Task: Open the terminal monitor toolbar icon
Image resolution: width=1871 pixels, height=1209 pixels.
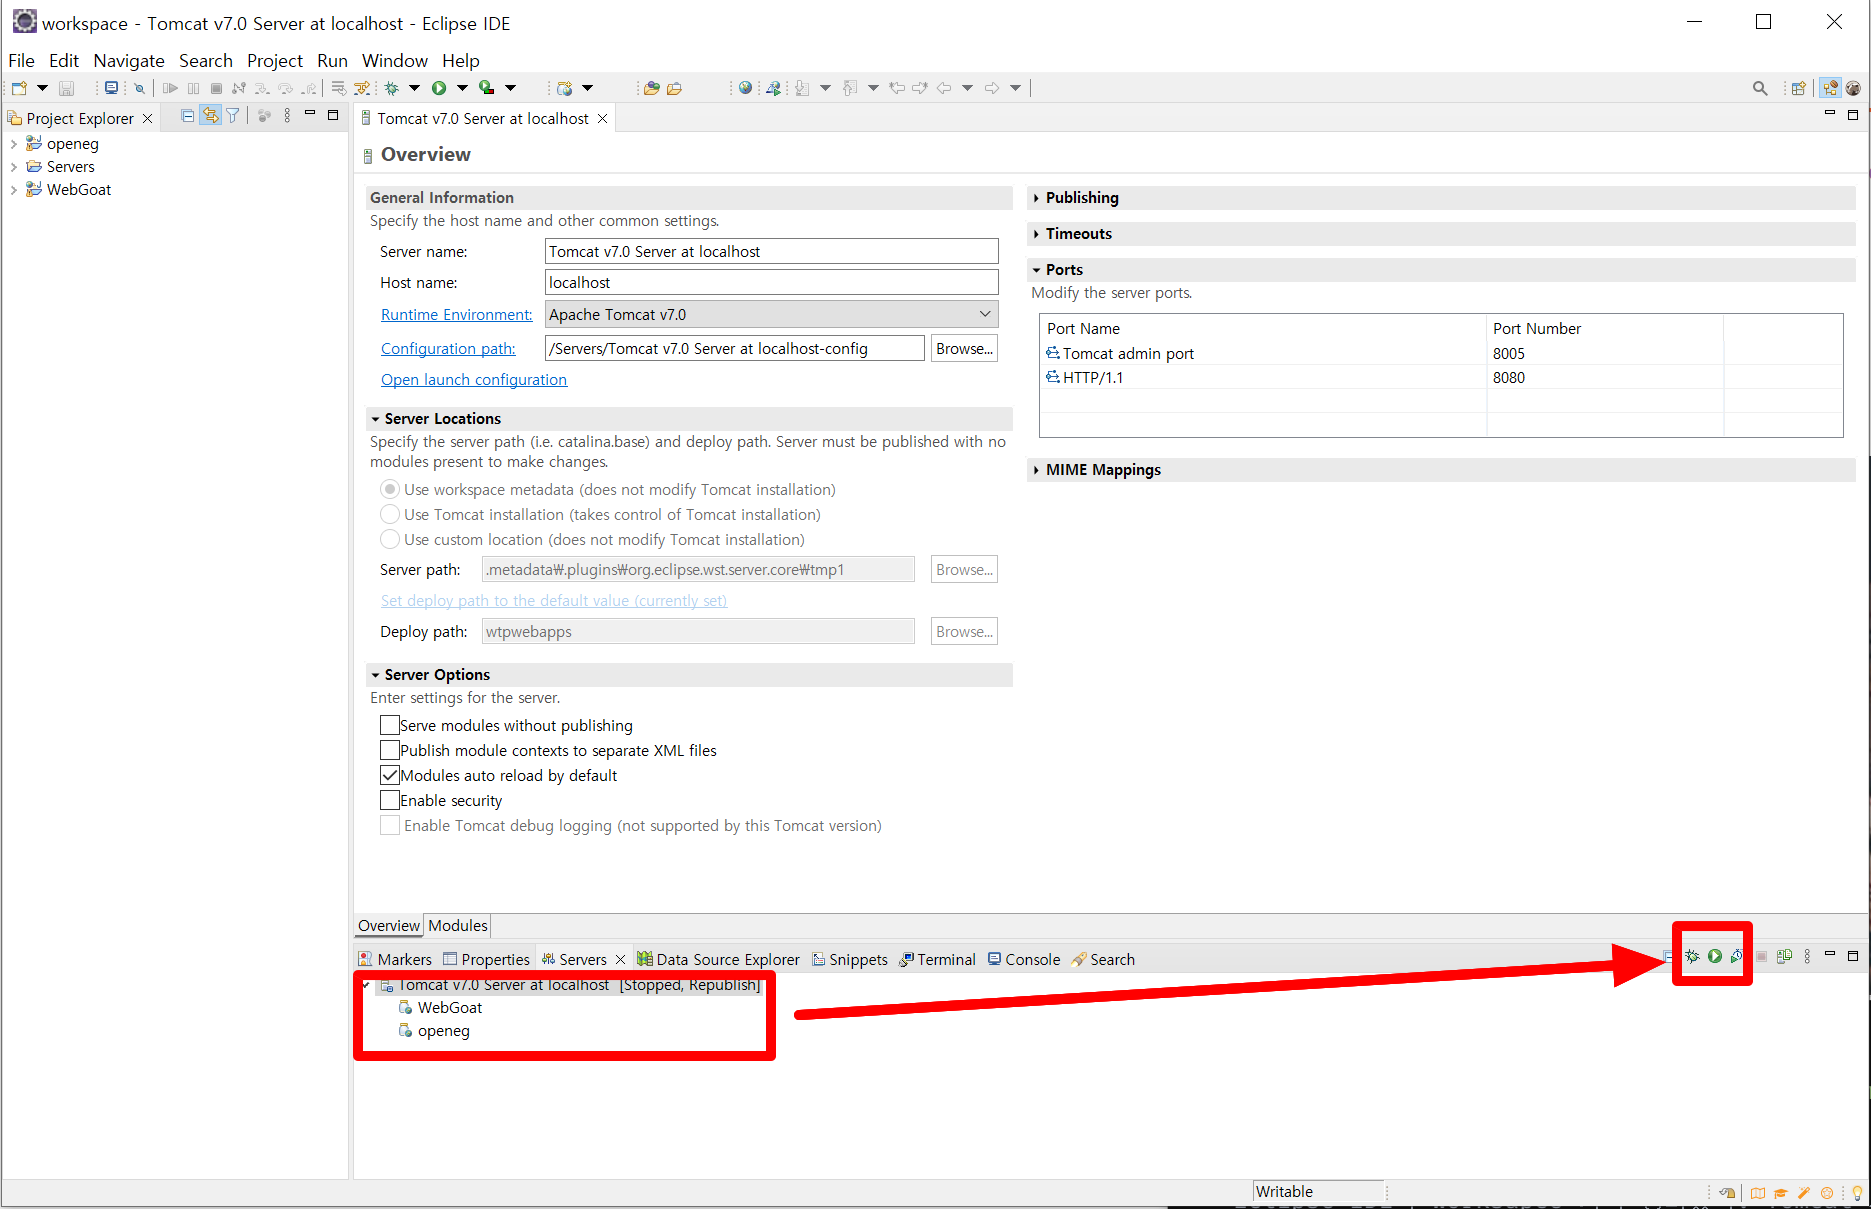Action: coord(112,88)
